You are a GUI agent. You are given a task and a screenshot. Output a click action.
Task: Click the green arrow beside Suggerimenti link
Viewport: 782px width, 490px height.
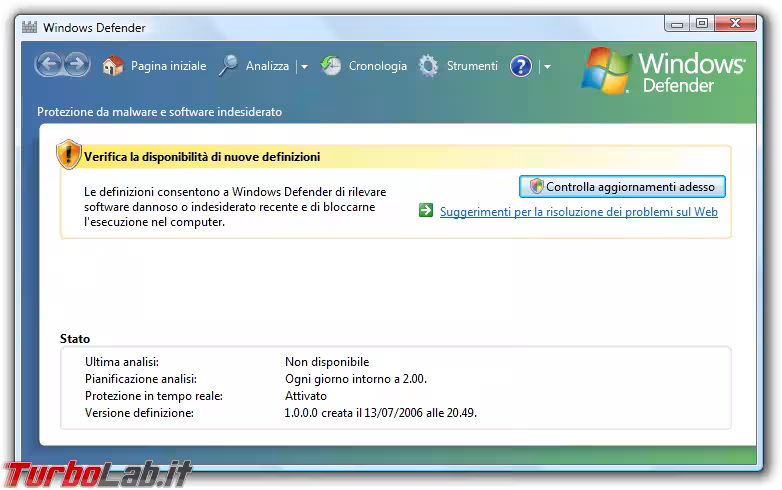(425, 211)
